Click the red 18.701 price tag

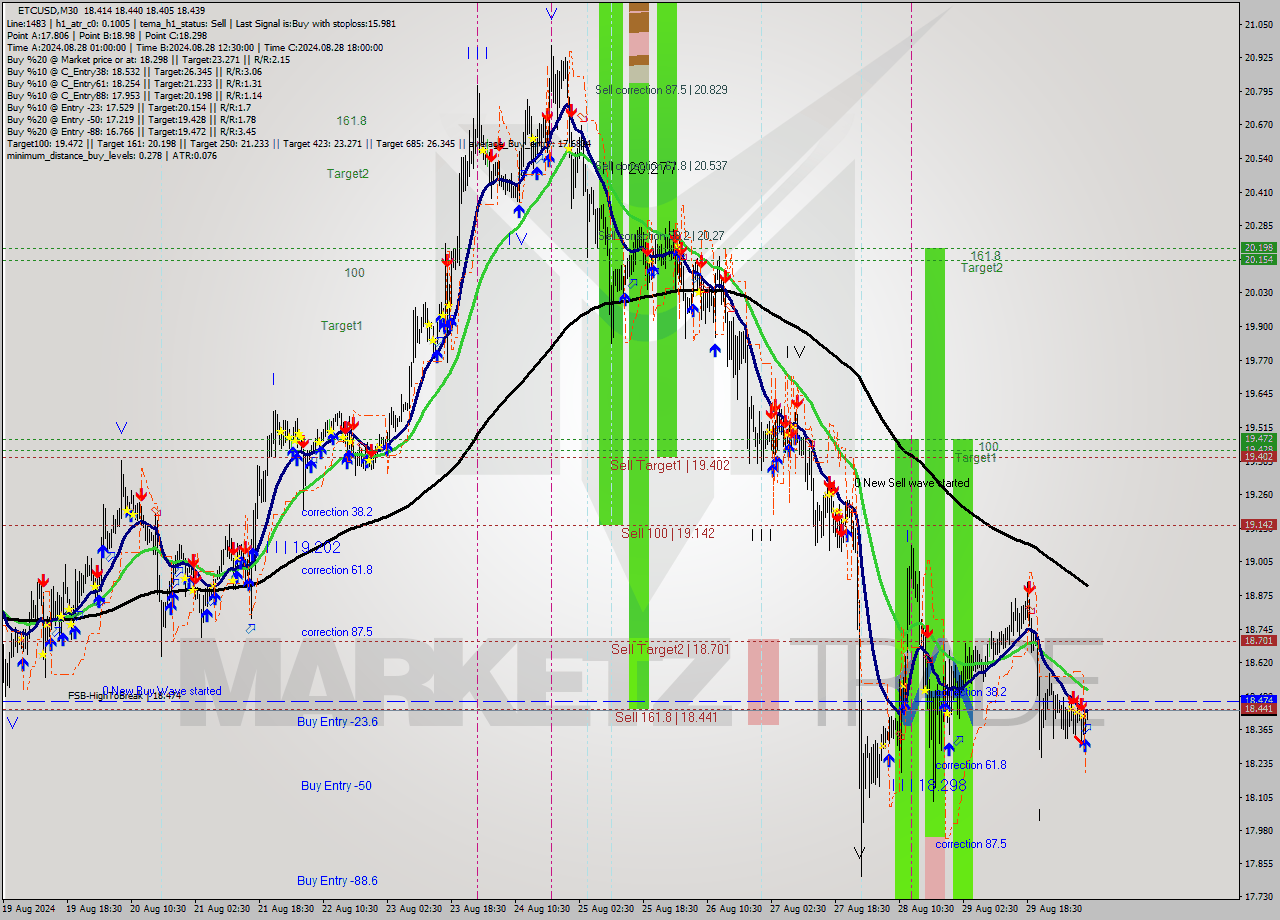(x=1258, y=640)
